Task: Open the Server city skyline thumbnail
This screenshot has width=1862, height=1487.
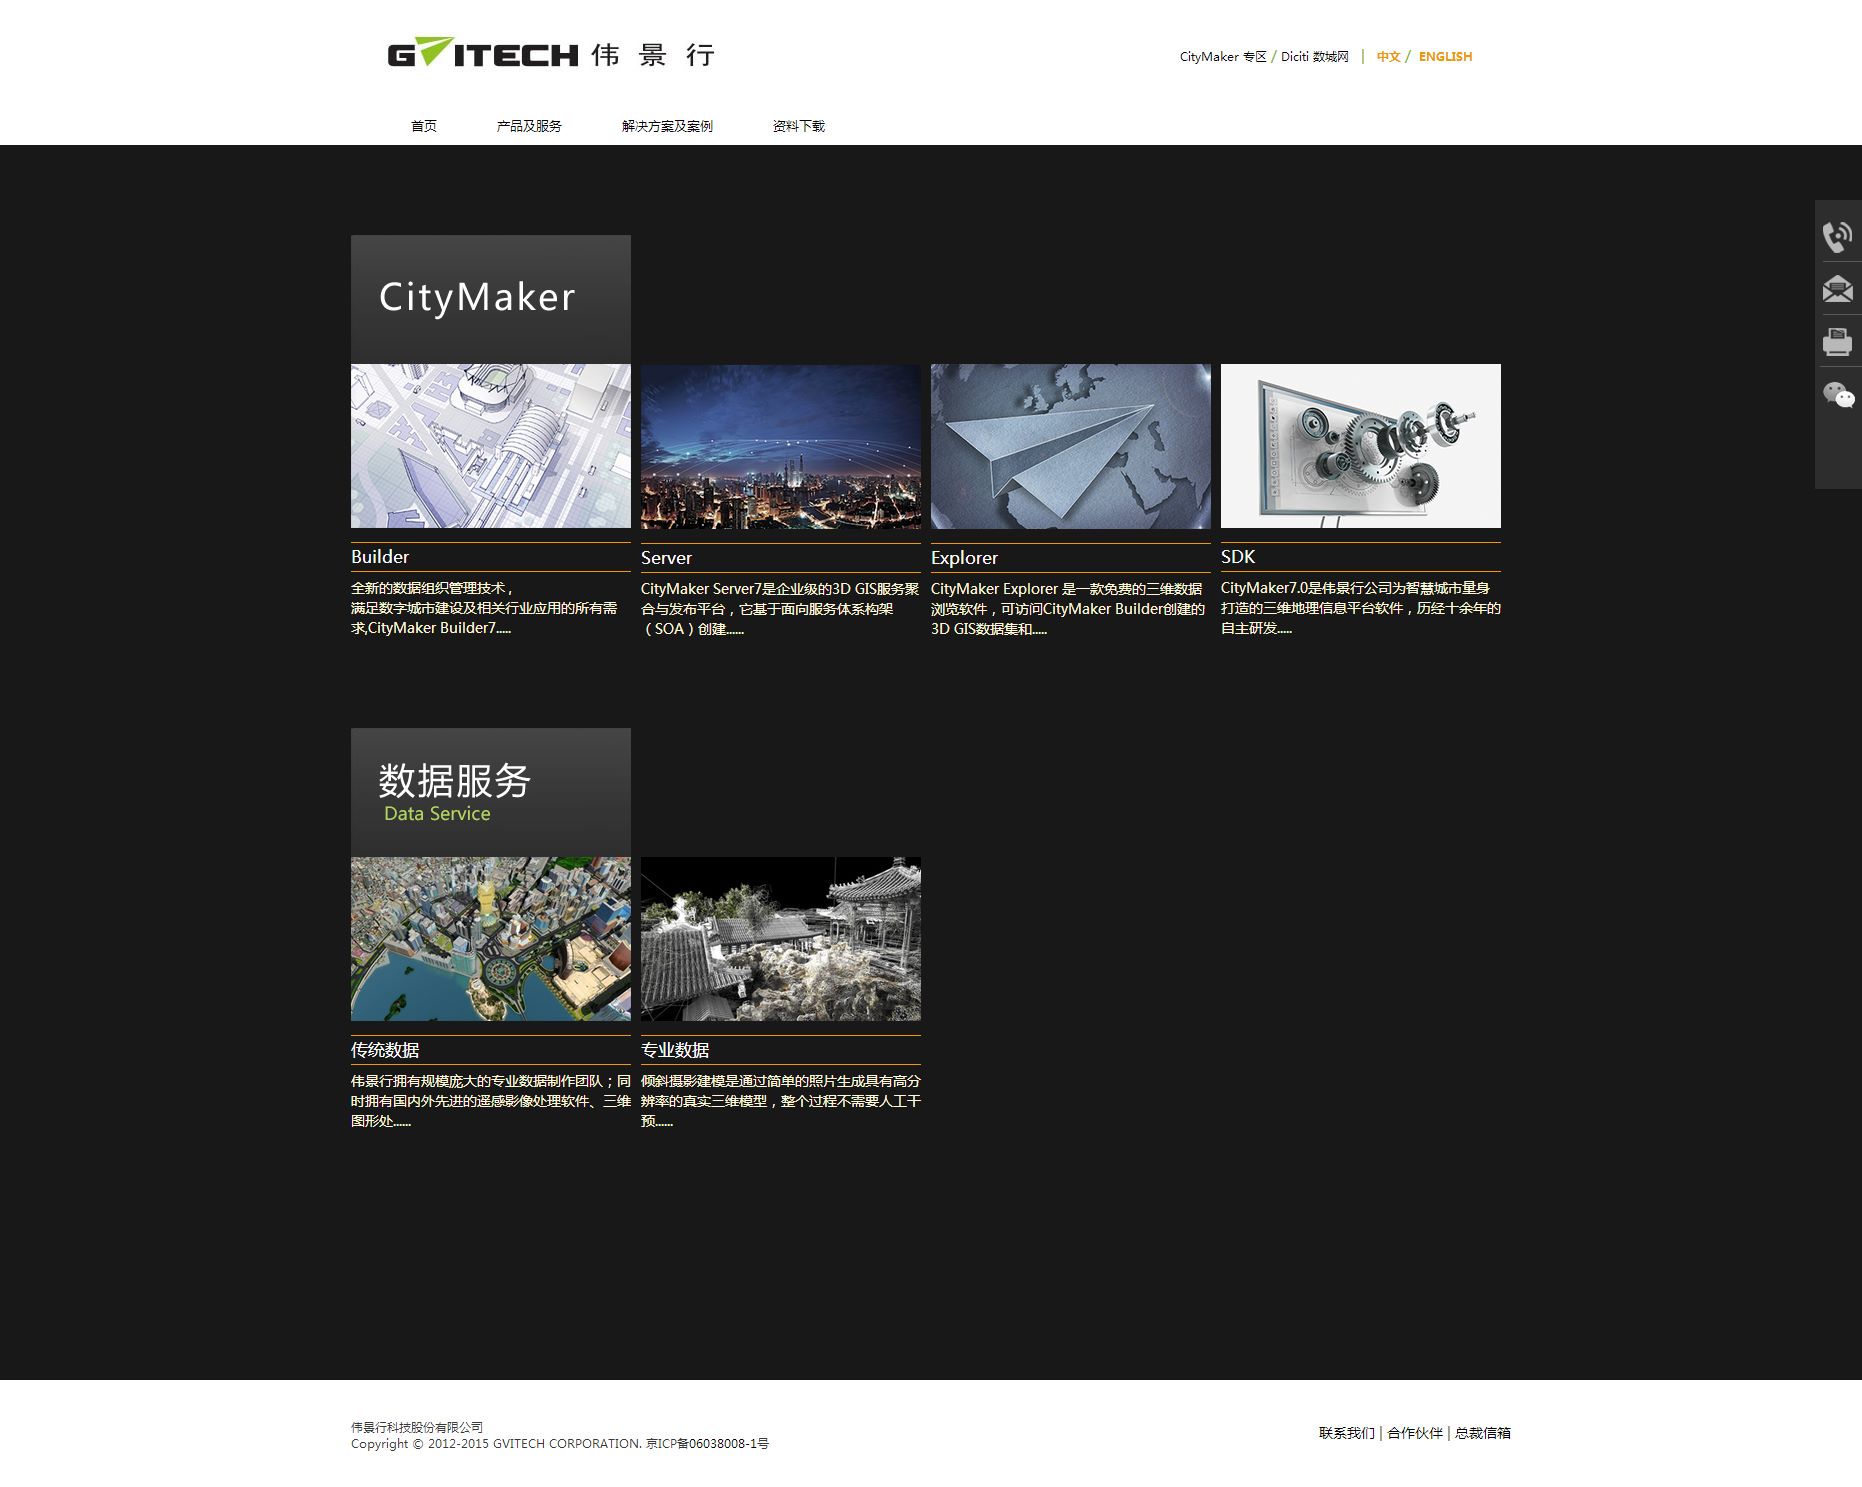Action: tap(781, 446)
